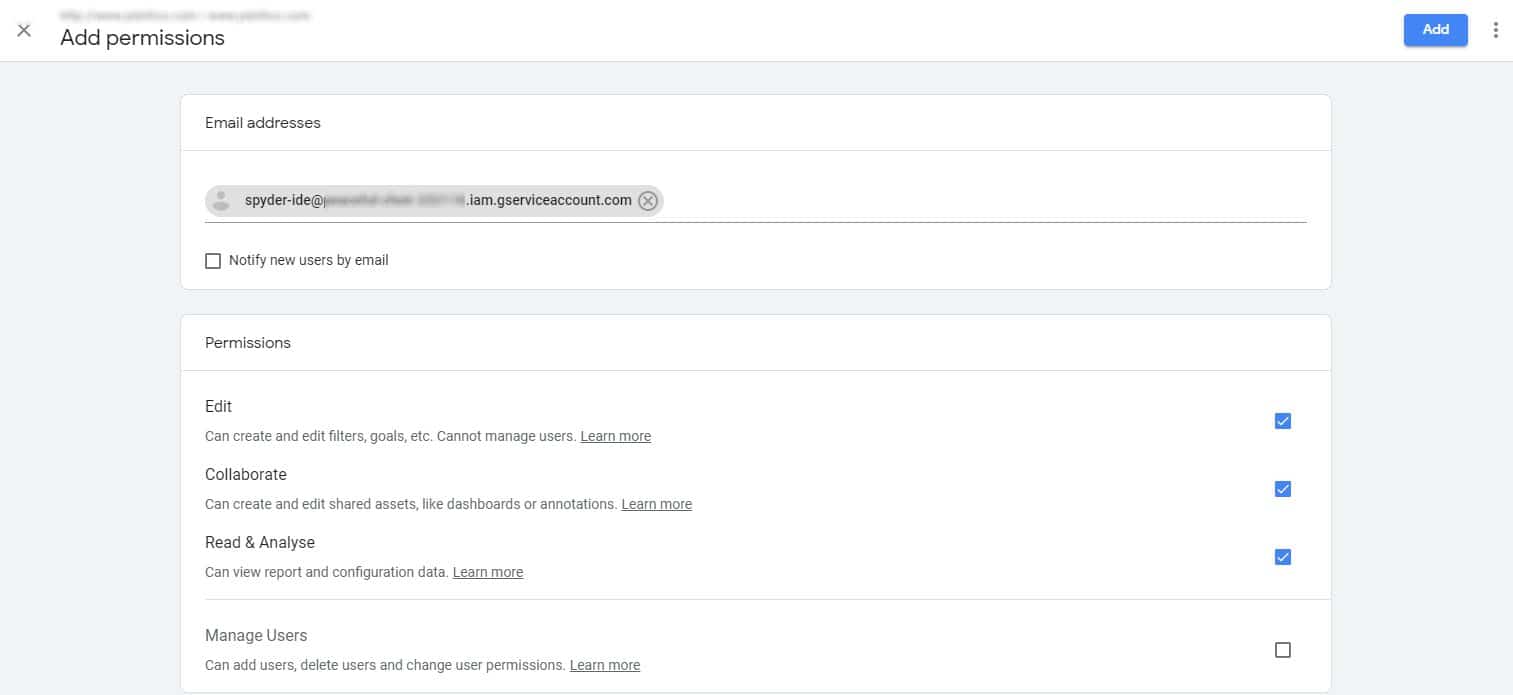Image resolution: width=1513 pixels, height=695 pixels.
Task: Select the spyder-ide email chip
Action: pyautogui.click(x=430, y=200)
